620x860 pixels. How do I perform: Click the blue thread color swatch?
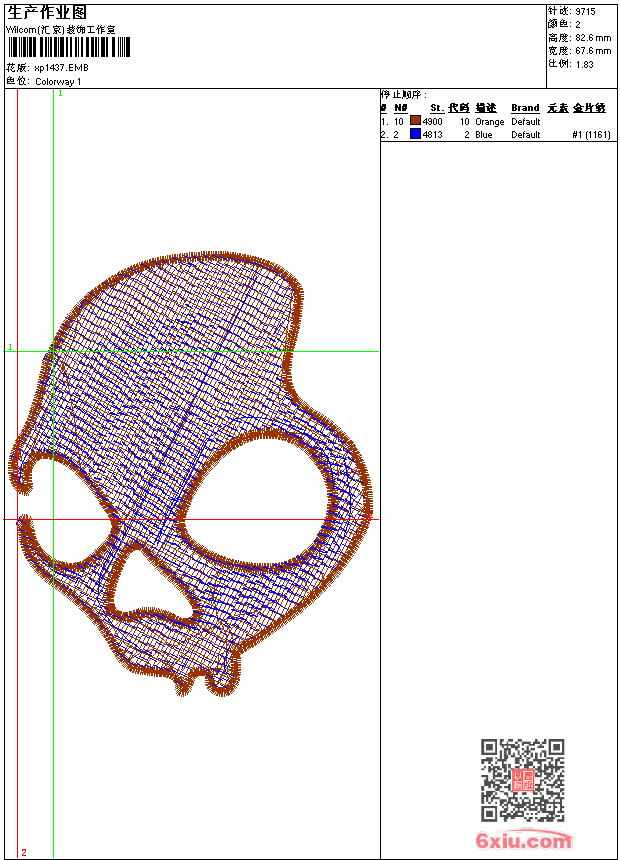[x=415, y=134]
